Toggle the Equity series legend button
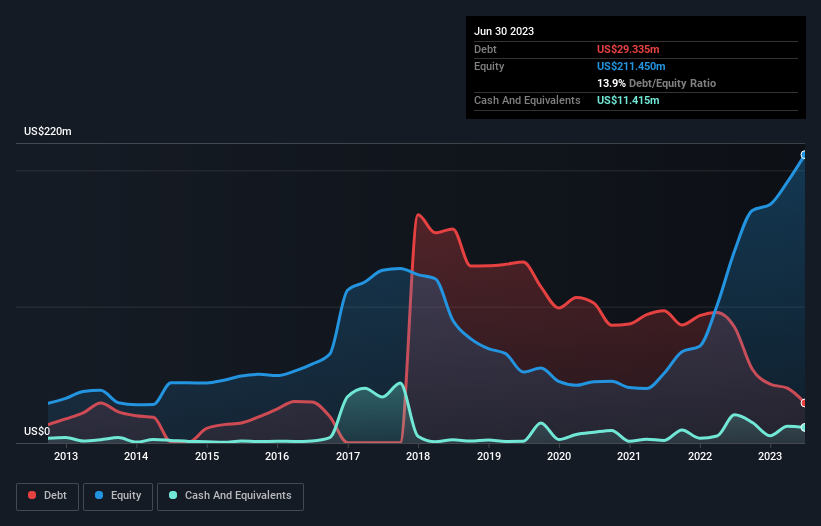Screen dimensions: 821x526 pos(118,496)
